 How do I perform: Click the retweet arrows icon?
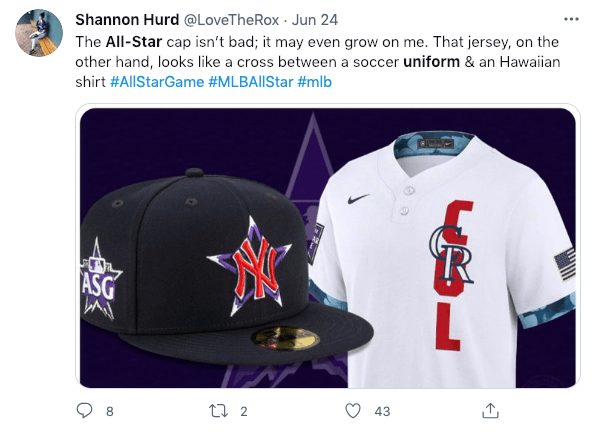pos(218,411)
